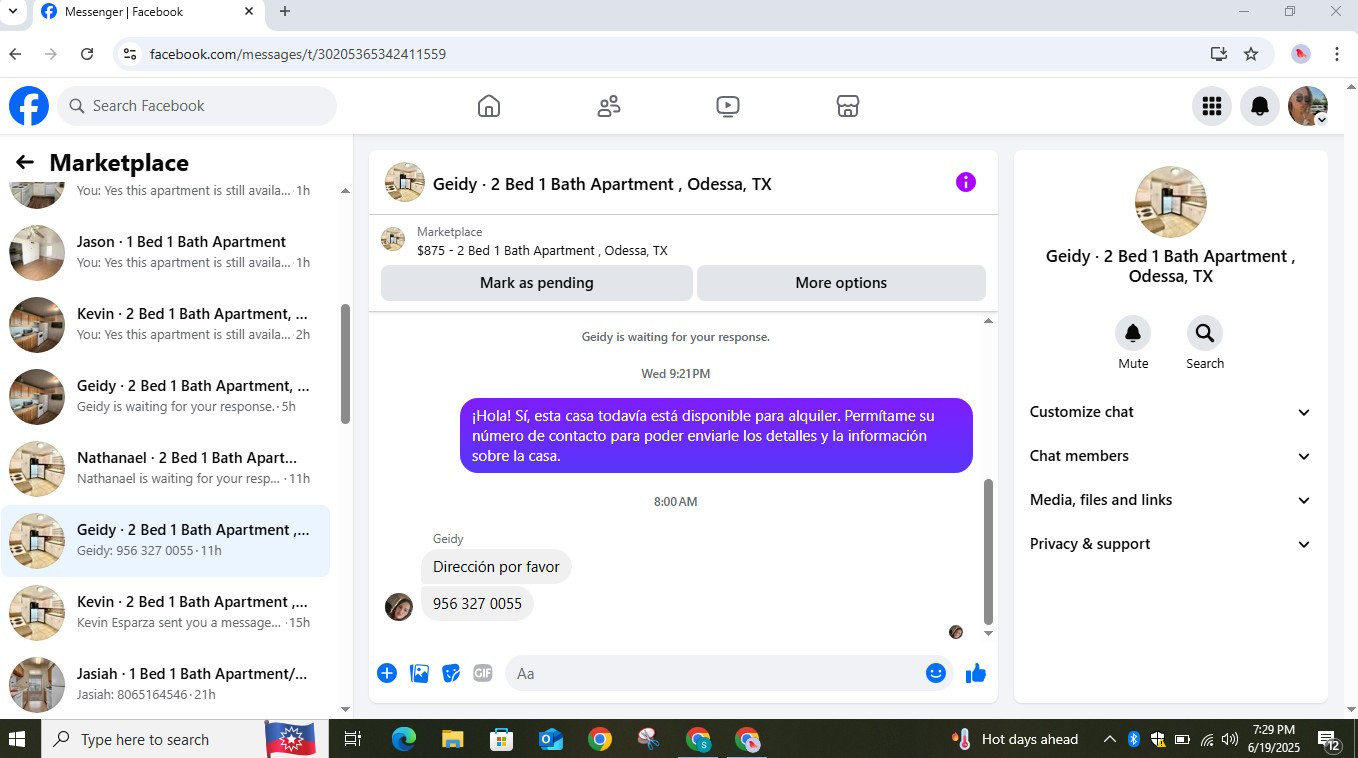The height and width of the screenshot is (758, 1358).
Task: Click the browser address bar URL
Action: click(x=298, y=54)
